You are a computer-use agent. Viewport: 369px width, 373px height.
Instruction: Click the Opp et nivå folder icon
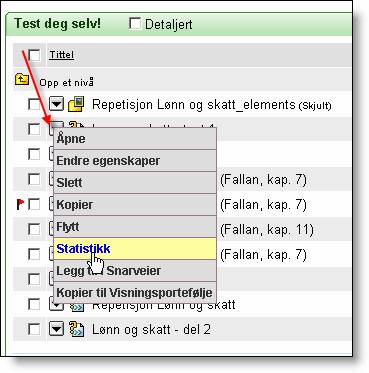[22, 80]
